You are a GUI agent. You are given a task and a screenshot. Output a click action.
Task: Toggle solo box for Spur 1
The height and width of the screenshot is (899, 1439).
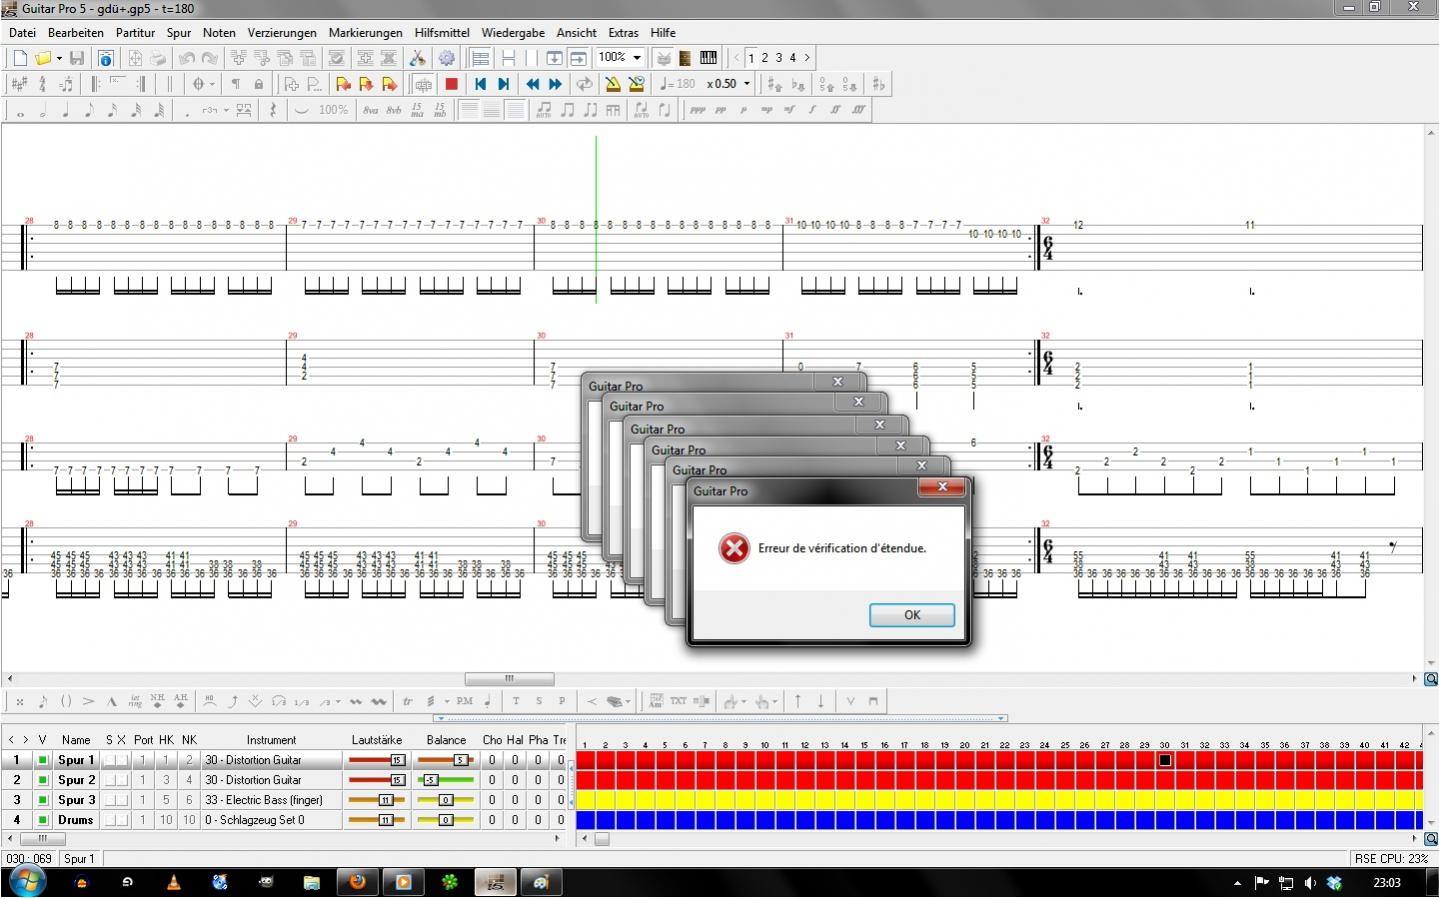pos(110,760)
